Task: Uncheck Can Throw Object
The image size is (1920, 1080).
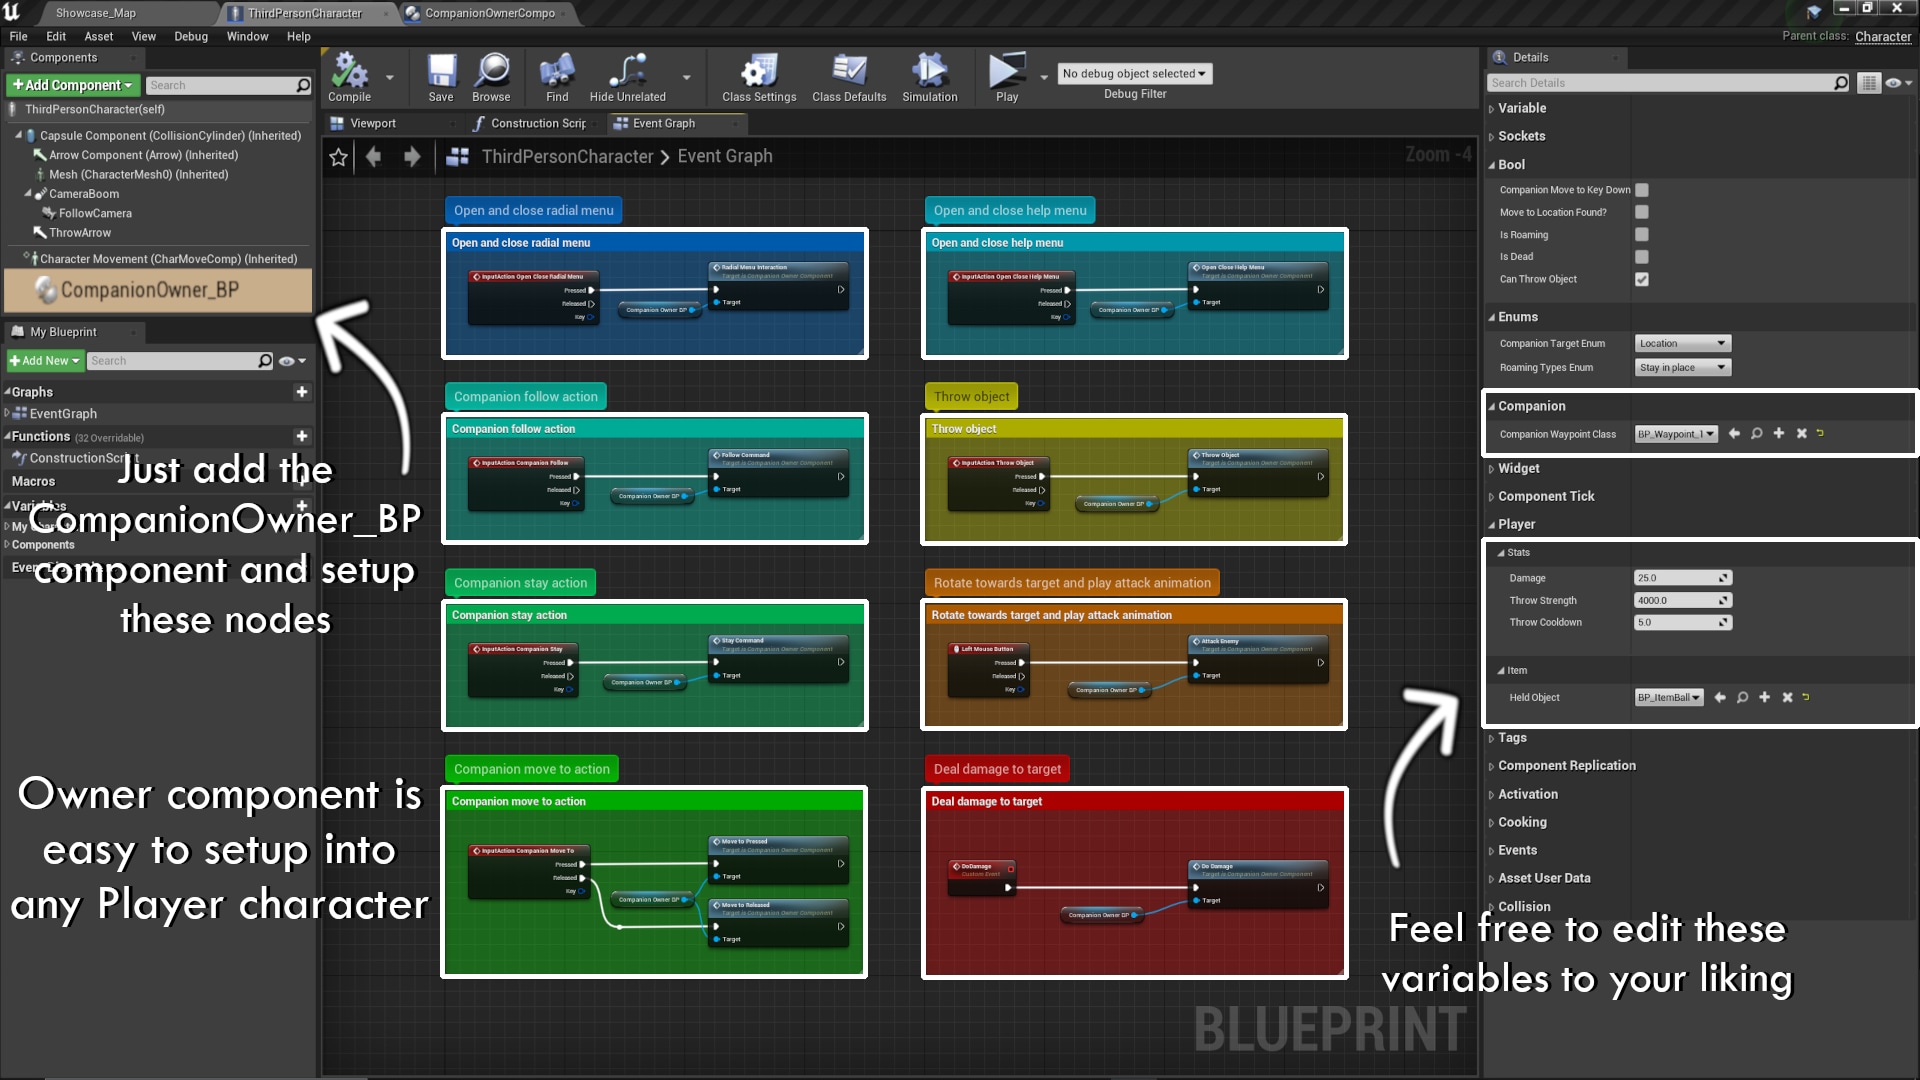Action: [1640, 280]
